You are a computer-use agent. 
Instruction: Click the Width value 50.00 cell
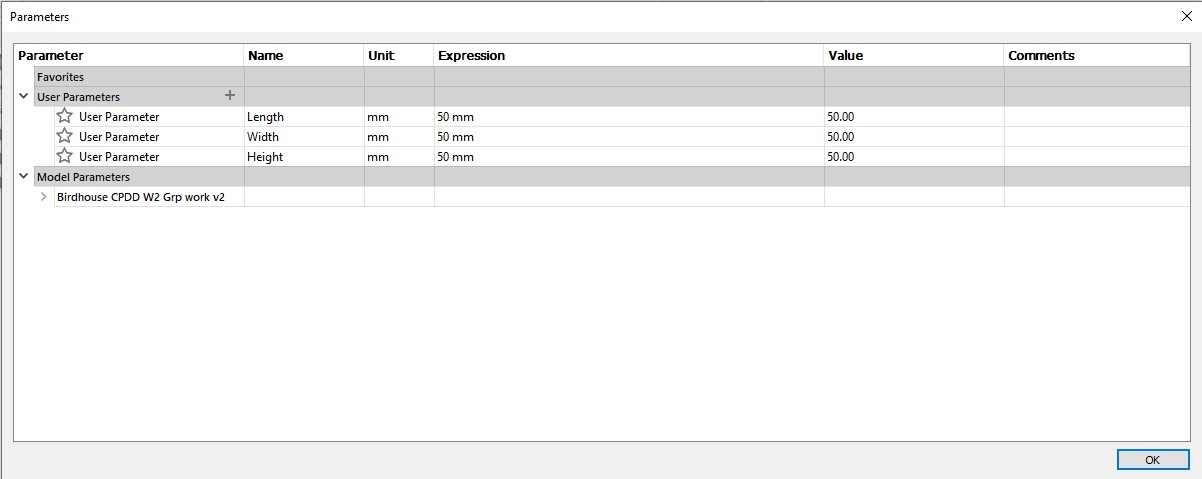(914, 136)
